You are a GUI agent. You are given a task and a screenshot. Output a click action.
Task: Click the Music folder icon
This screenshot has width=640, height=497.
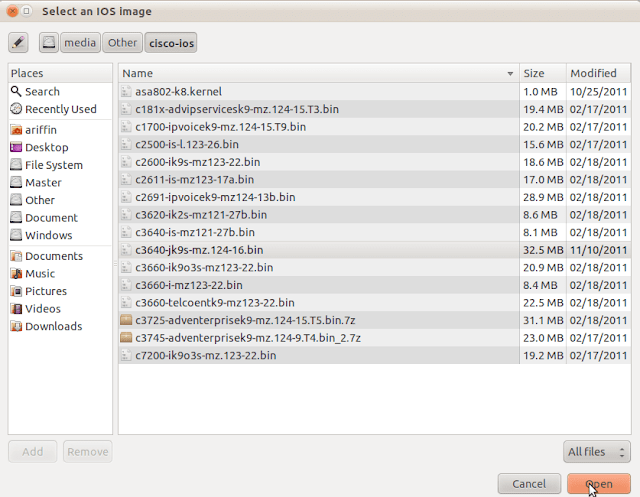pos(16,273)
